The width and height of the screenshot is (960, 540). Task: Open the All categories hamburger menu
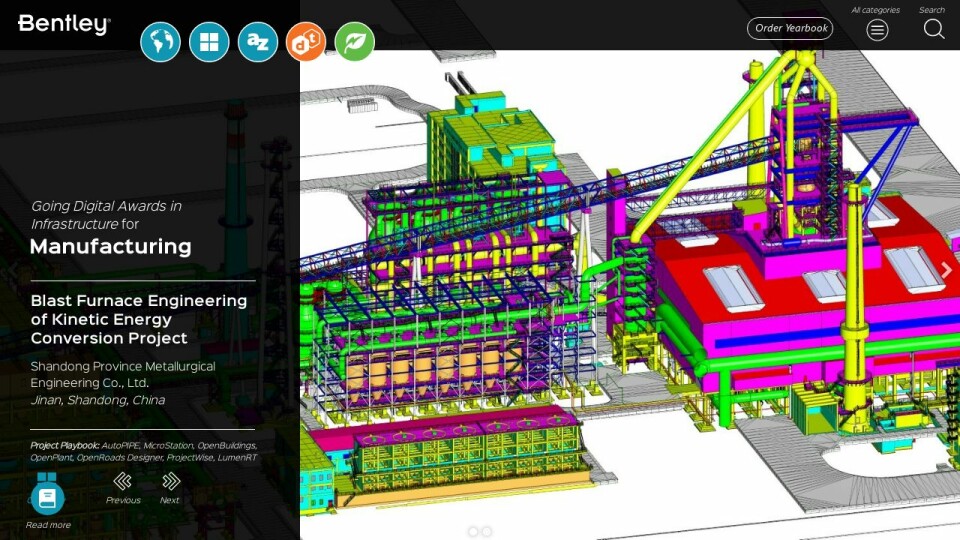pos(877,29)
